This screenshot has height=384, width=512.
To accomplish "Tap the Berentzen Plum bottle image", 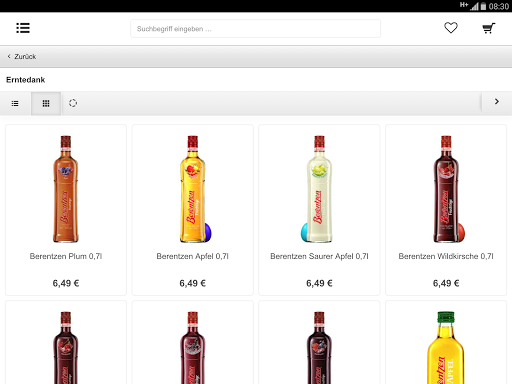I will (66, 189).
